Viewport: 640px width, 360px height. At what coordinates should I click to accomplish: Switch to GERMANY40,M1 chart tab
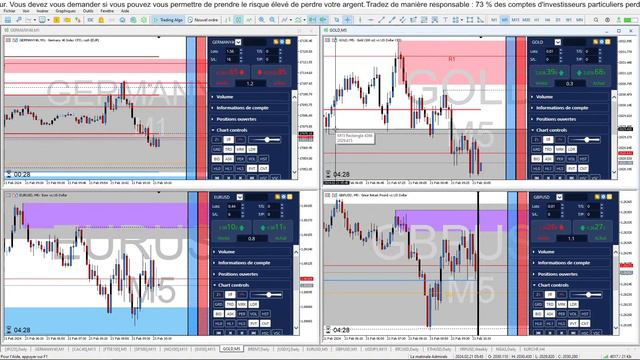pyautogui.click(x=49, y=349)
